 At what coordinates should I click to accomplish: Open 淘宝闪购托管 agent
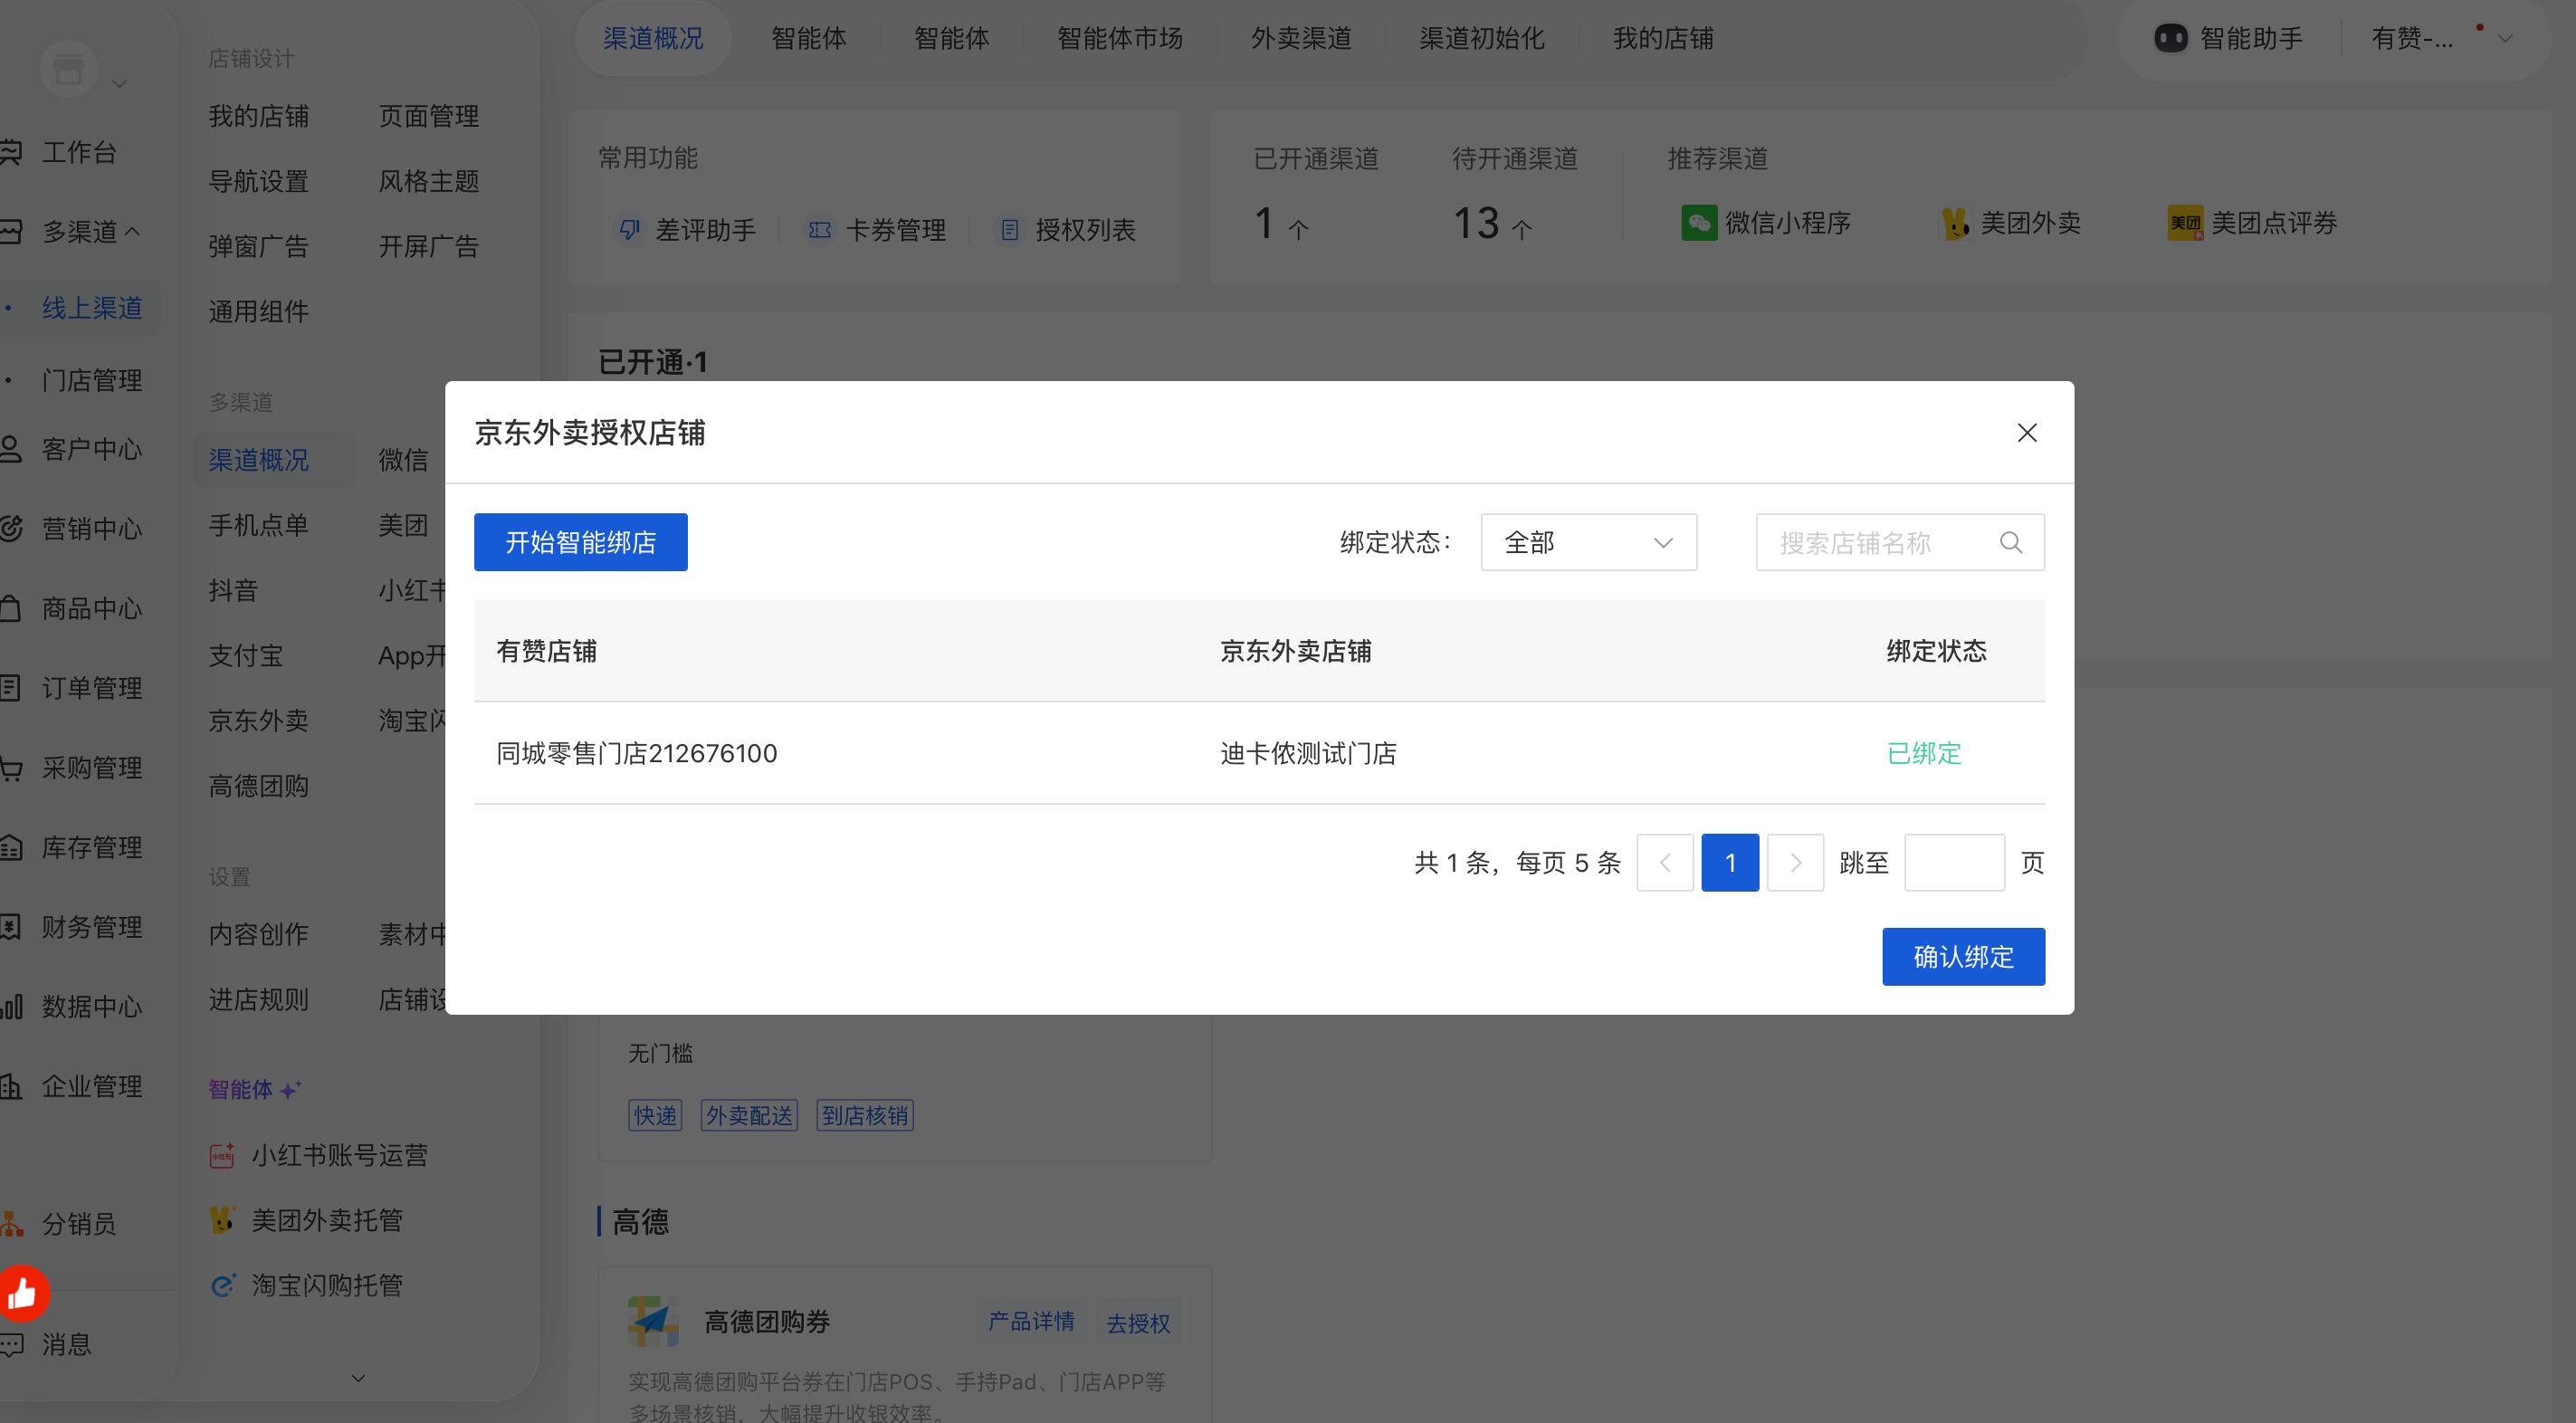point(306,1285)
